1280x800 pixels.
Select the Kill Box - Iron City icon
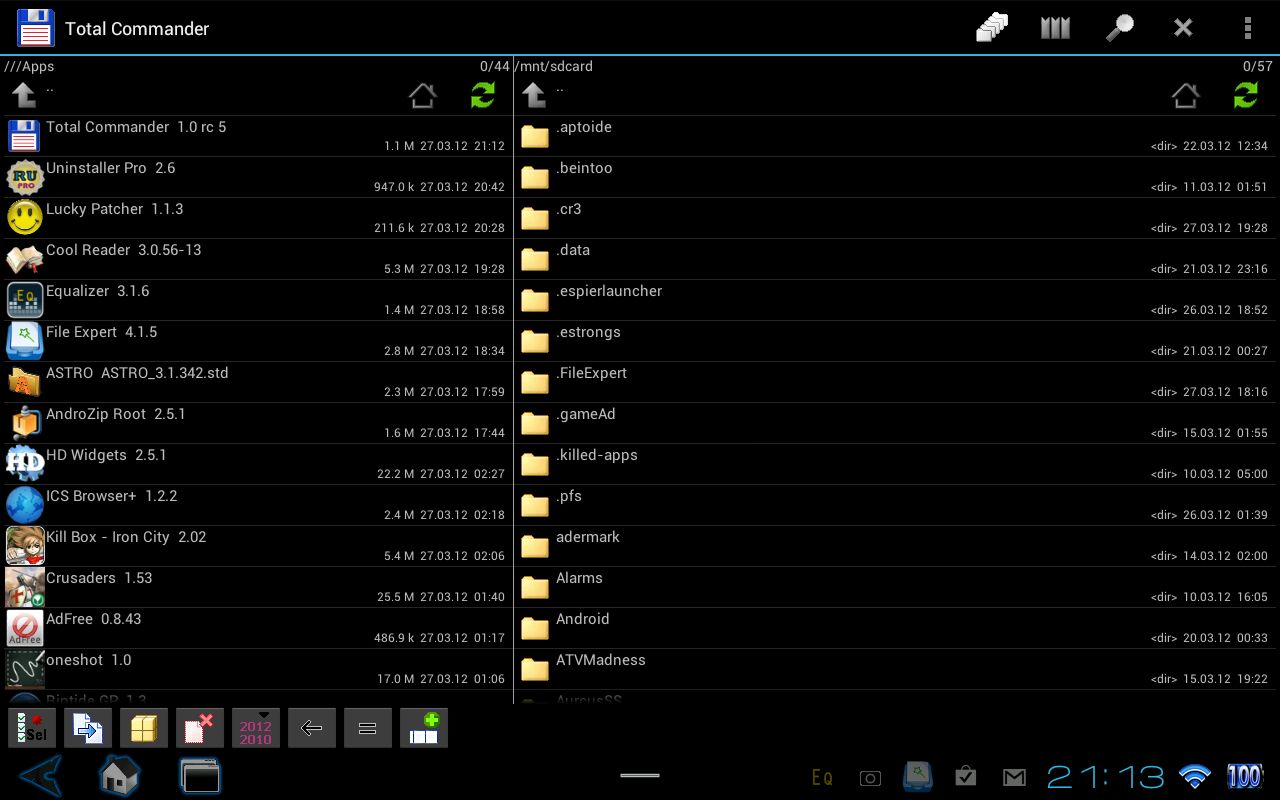25,546
